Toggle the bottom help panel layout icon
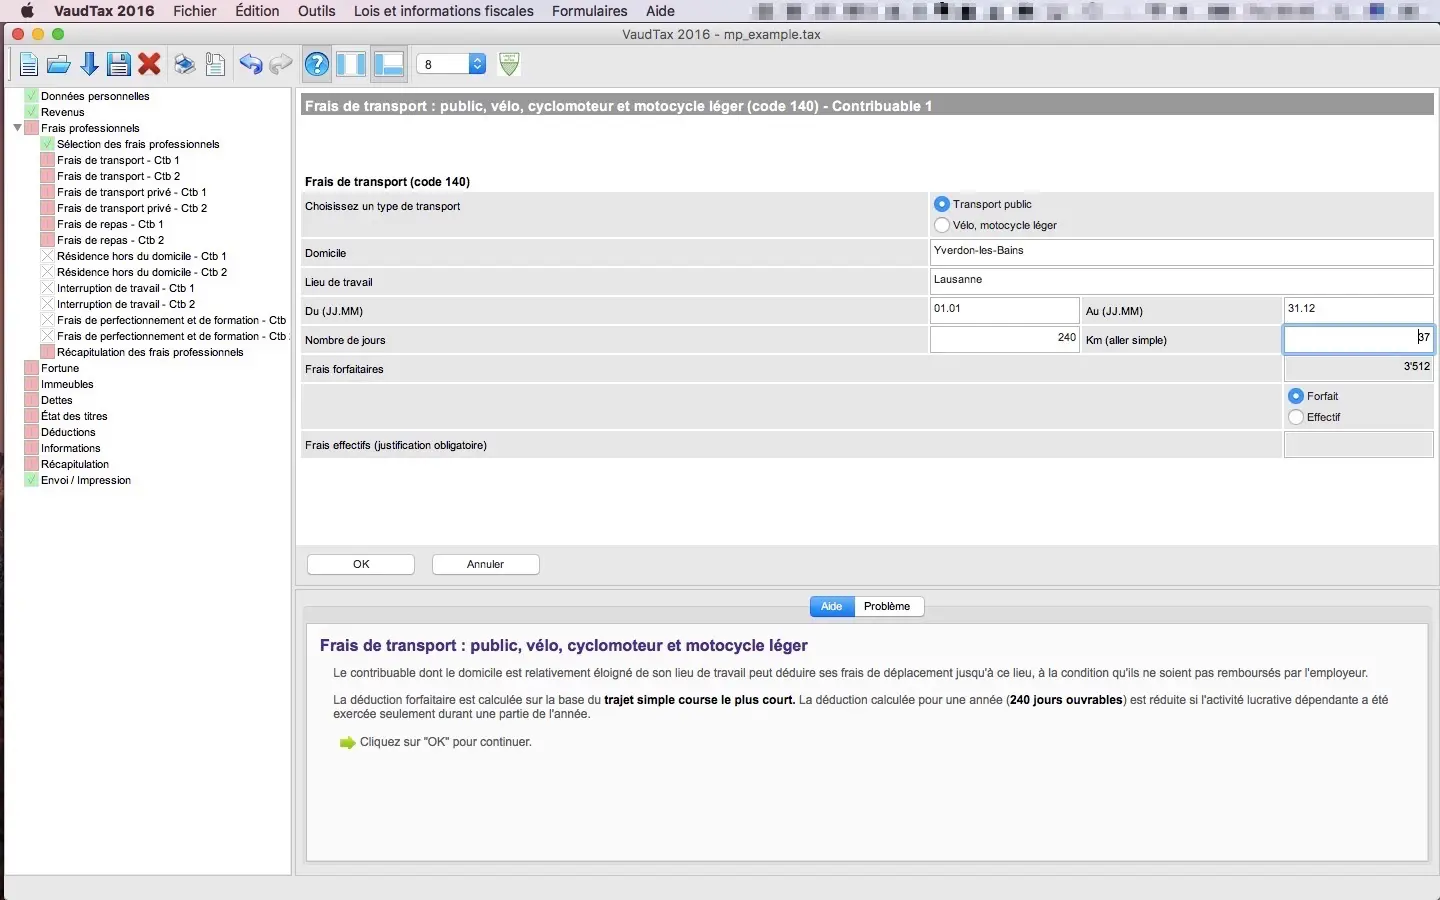1440x900 pixels. (388, 64)
